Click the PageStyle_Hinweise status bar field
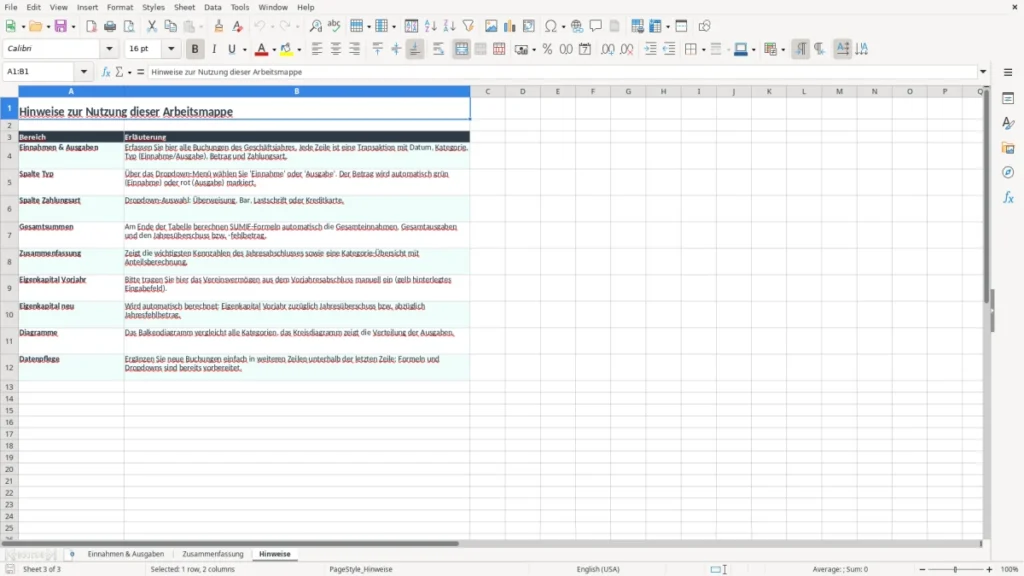The width and height of the screenshot is (1024, 576). 360,569
